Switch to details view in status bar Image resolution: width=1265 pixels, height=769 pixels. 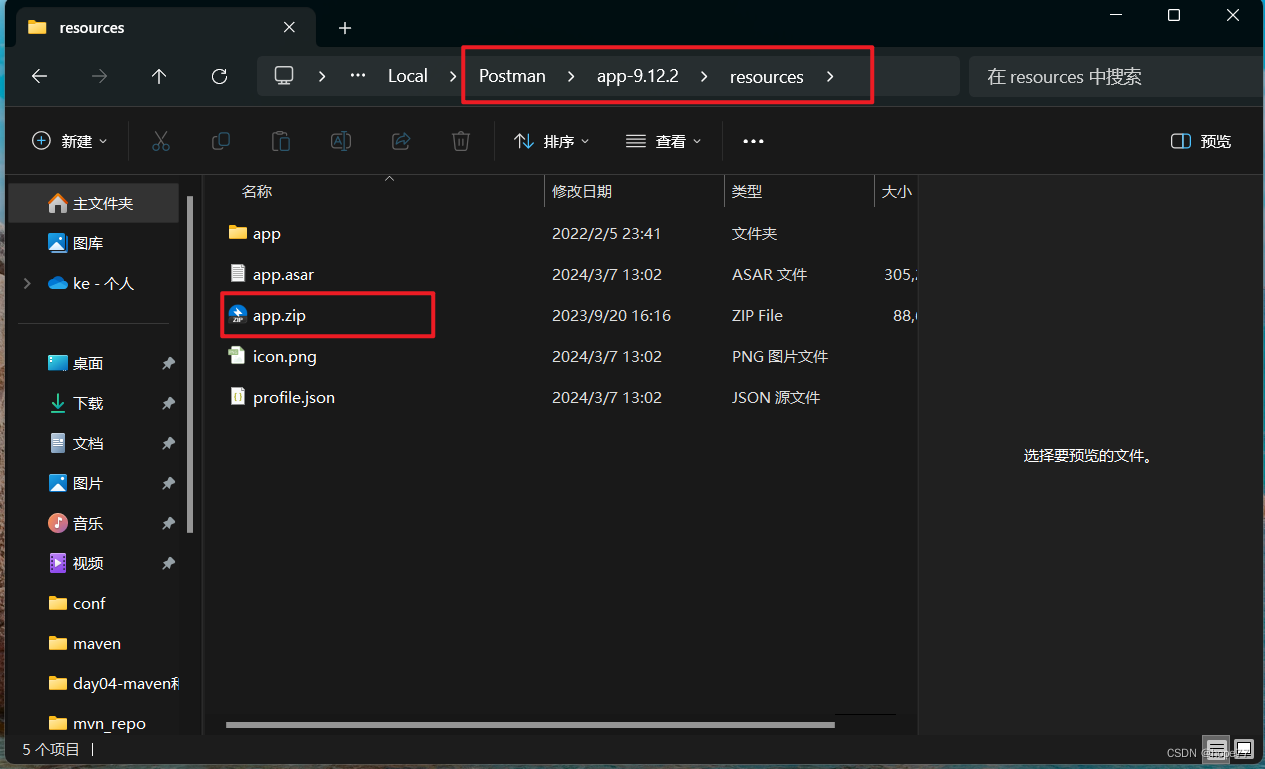pyautogui.click(x=1216, y=749)
